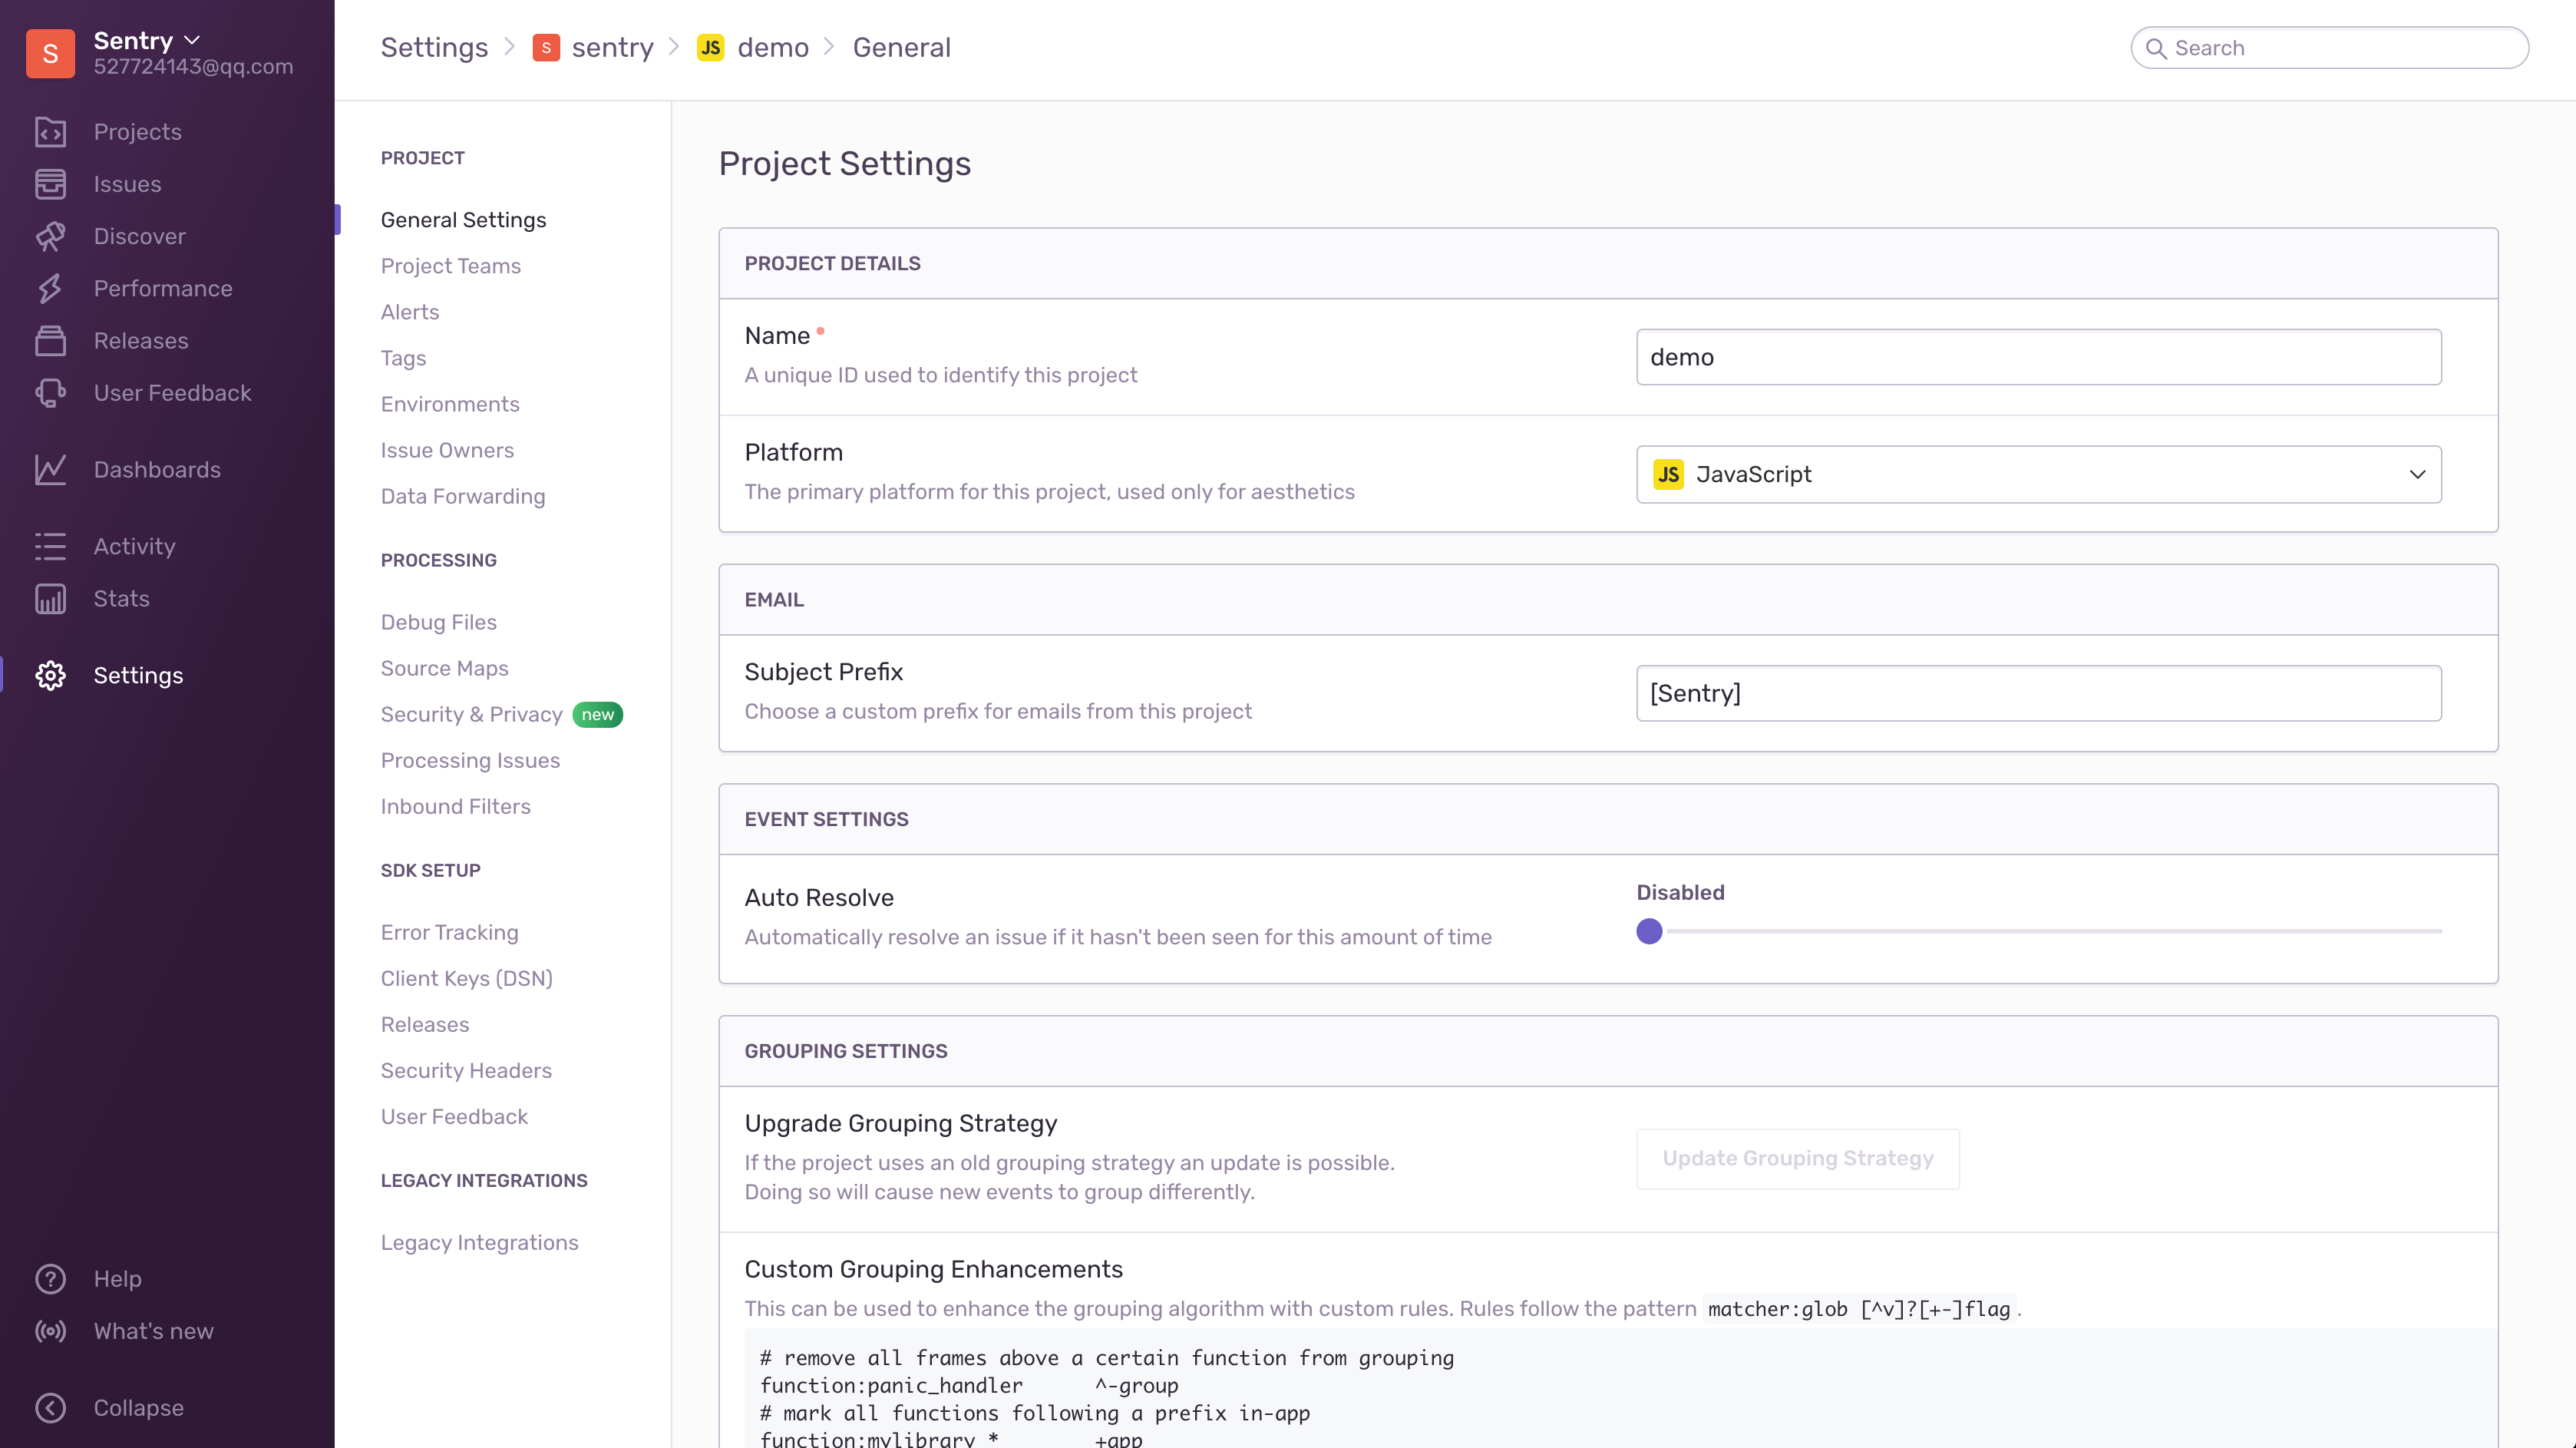2576x1448 pixels.
Task: Open Projects in main sidebar
Action: click(x=138, y=132)
